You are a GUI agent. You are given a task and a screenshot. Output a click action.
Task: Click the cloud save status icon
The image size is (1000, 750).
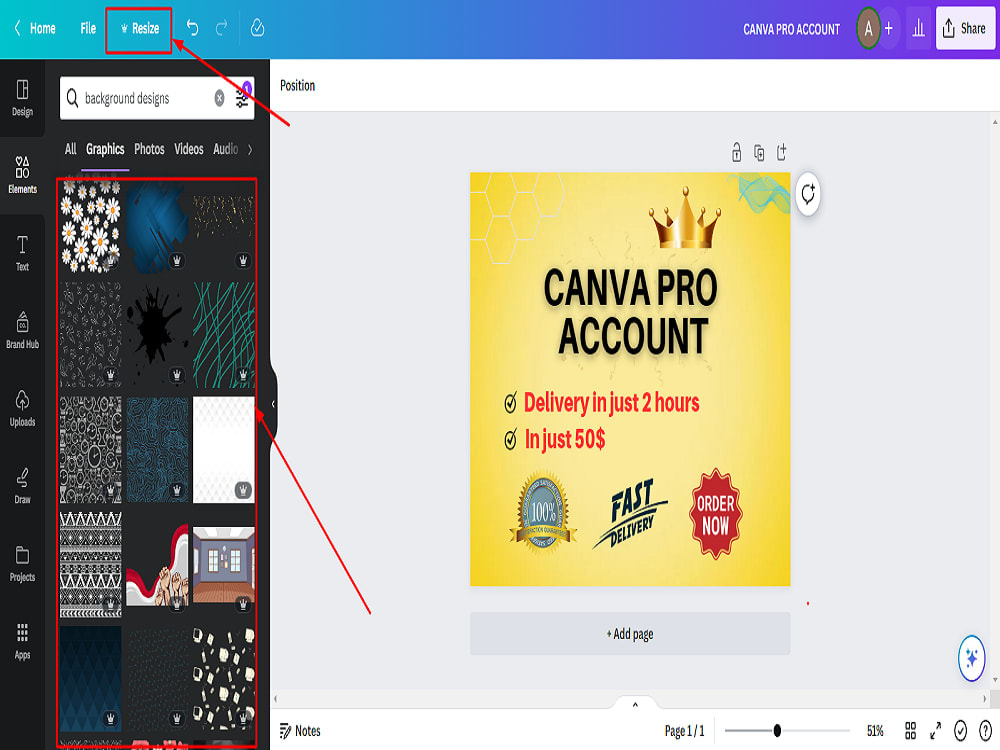[x=257, y=28]
